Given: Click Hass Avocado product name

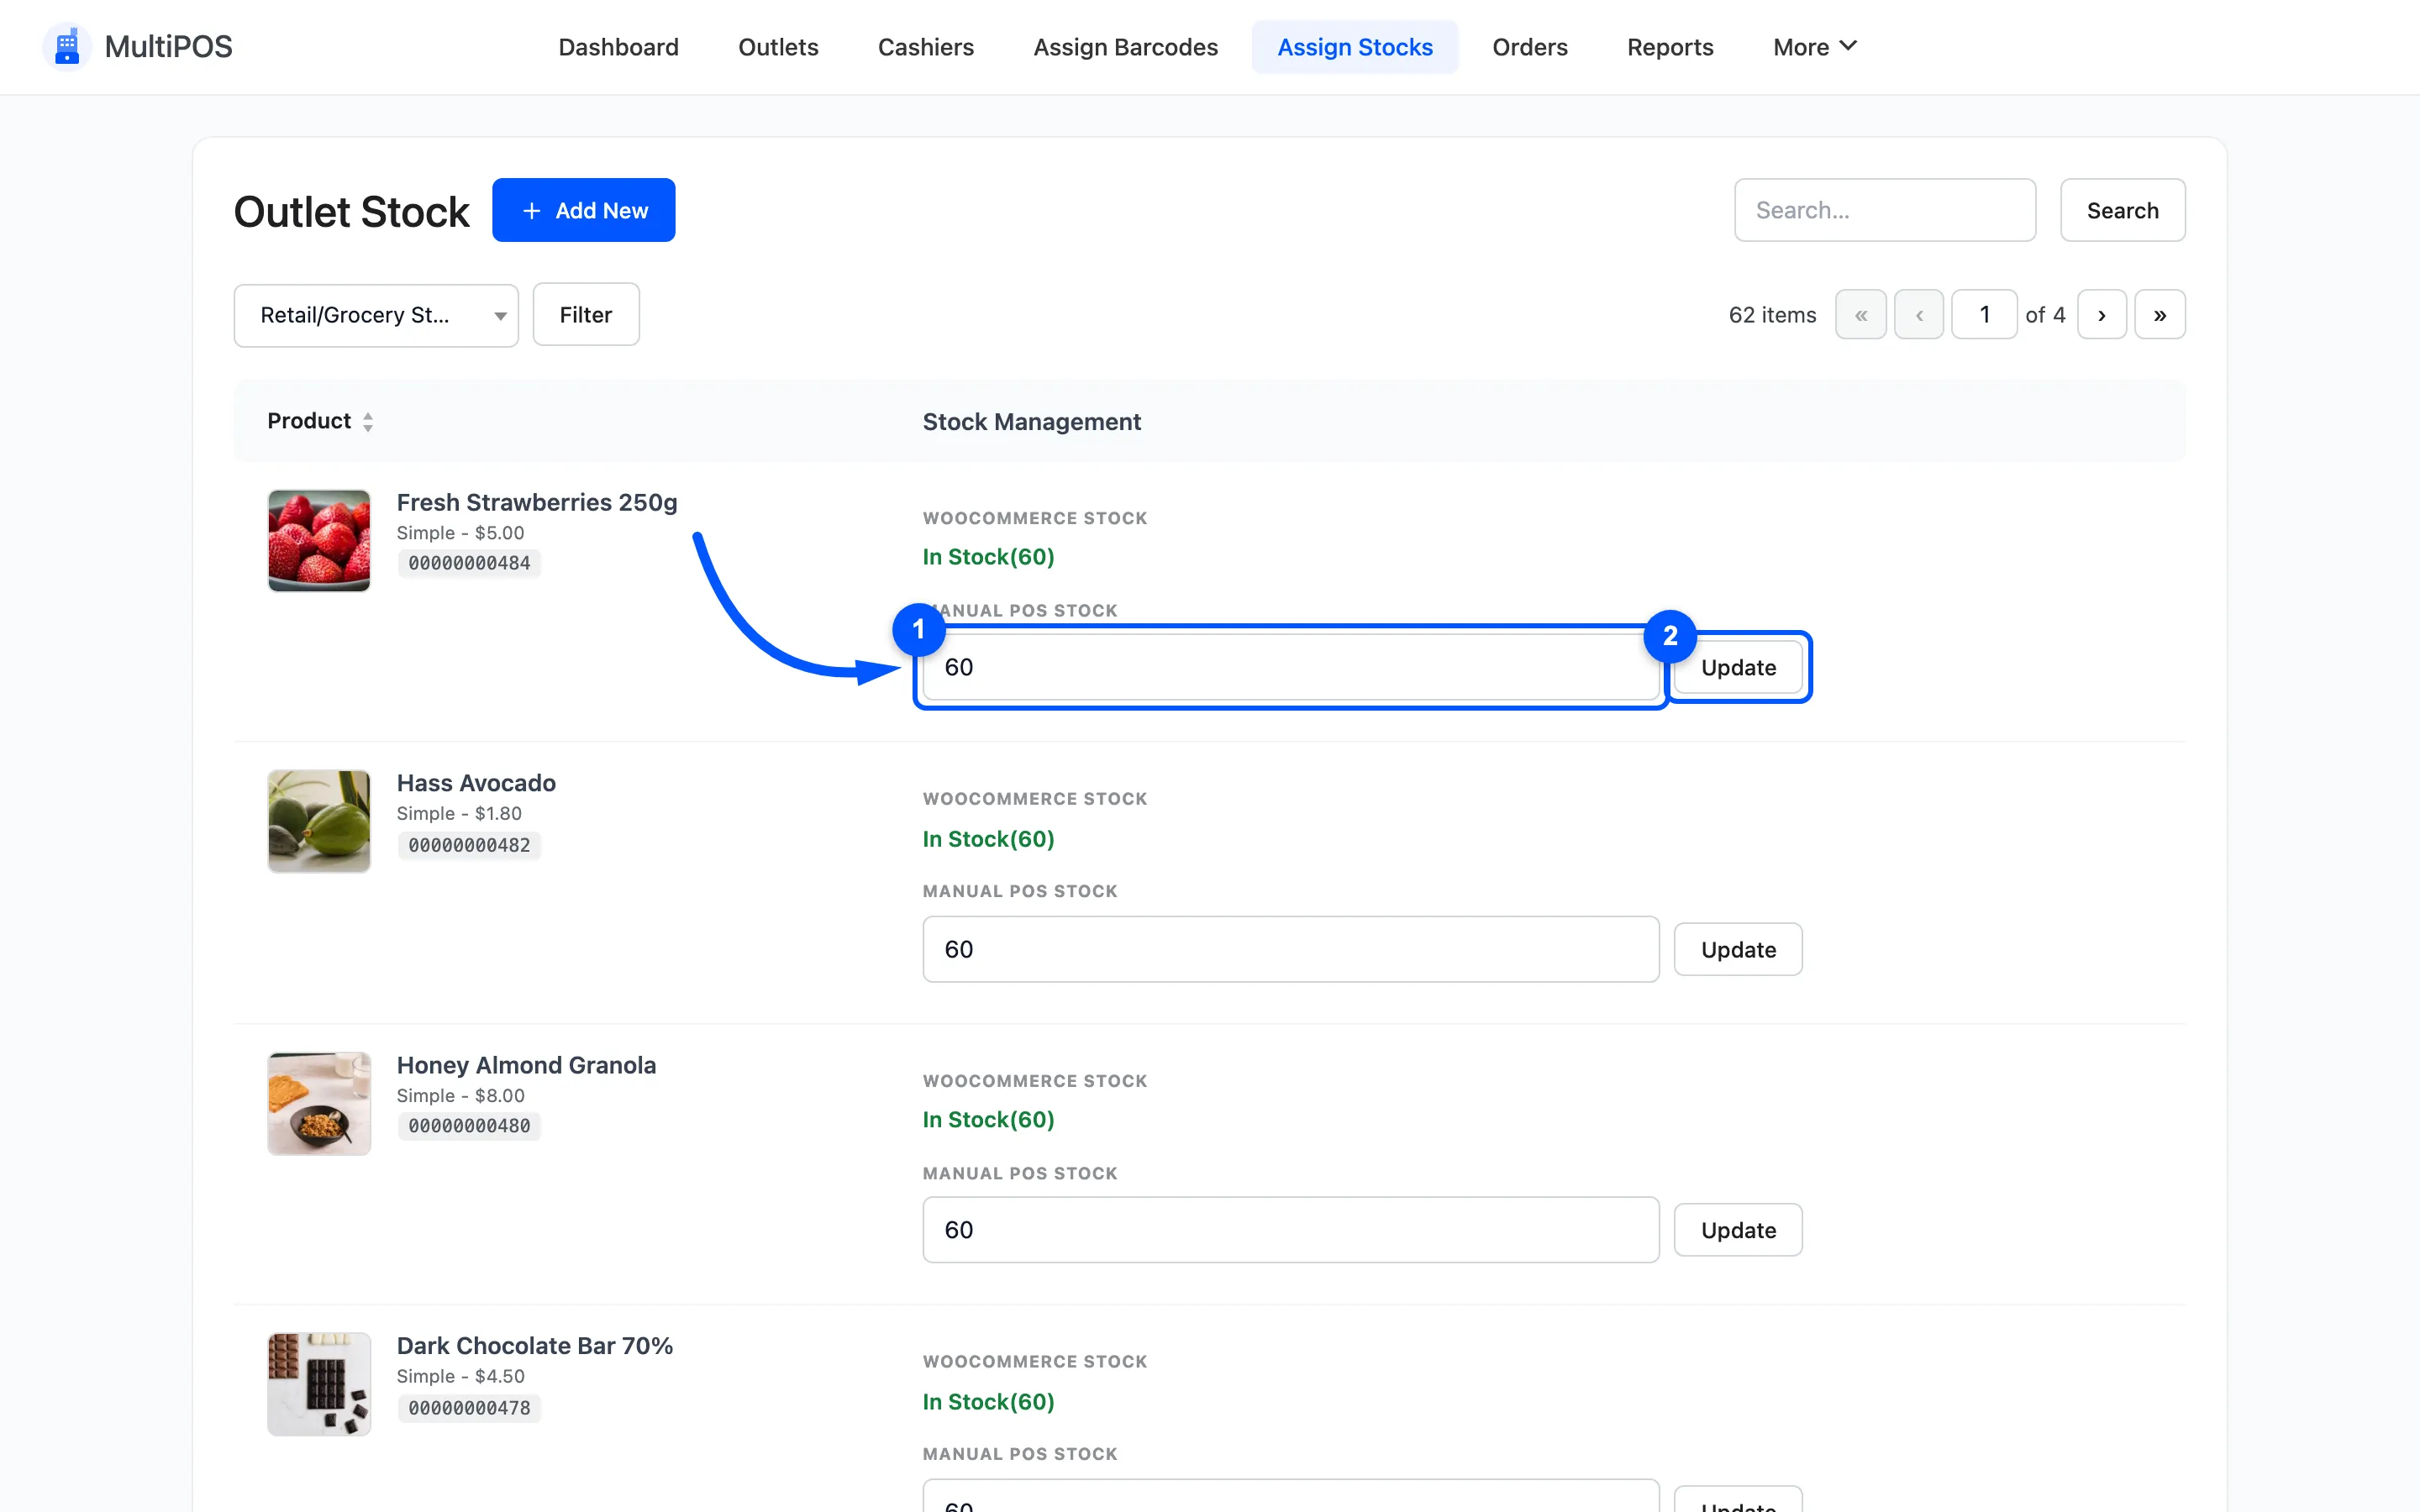Looking at the screenshot, I should coord(476,783).
